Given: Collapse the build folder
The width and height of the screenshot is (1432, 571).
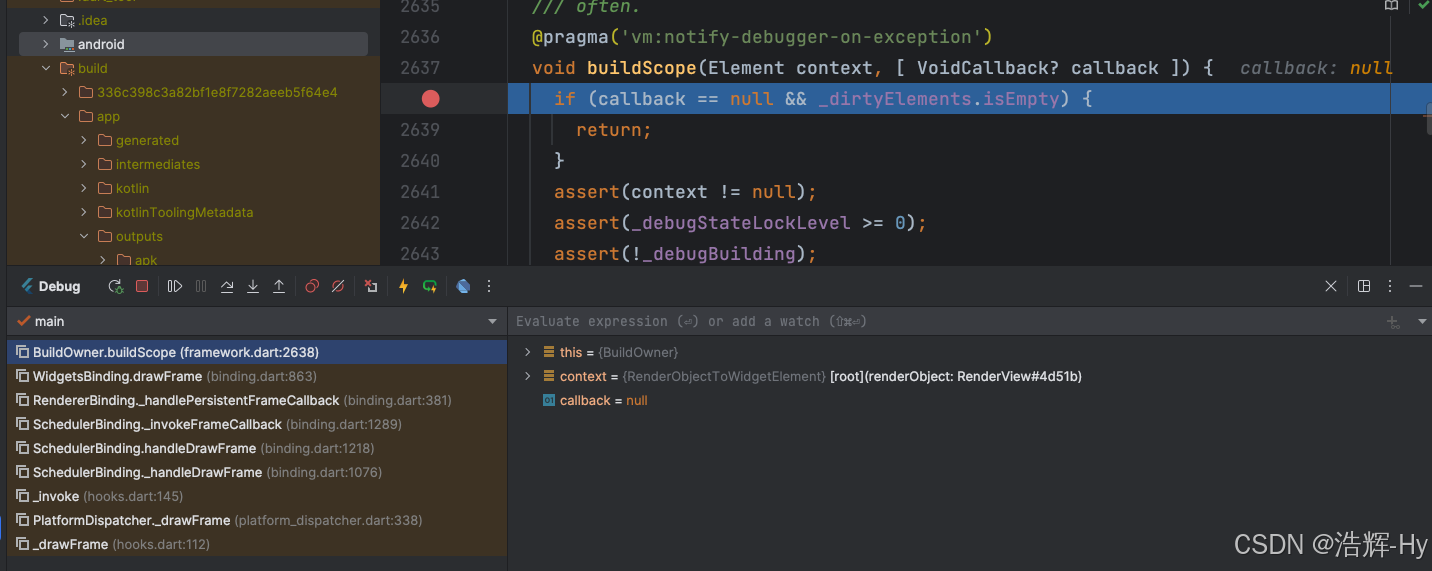Looking at the screenshot, I should pyautogui.click(x=46, y=68).
